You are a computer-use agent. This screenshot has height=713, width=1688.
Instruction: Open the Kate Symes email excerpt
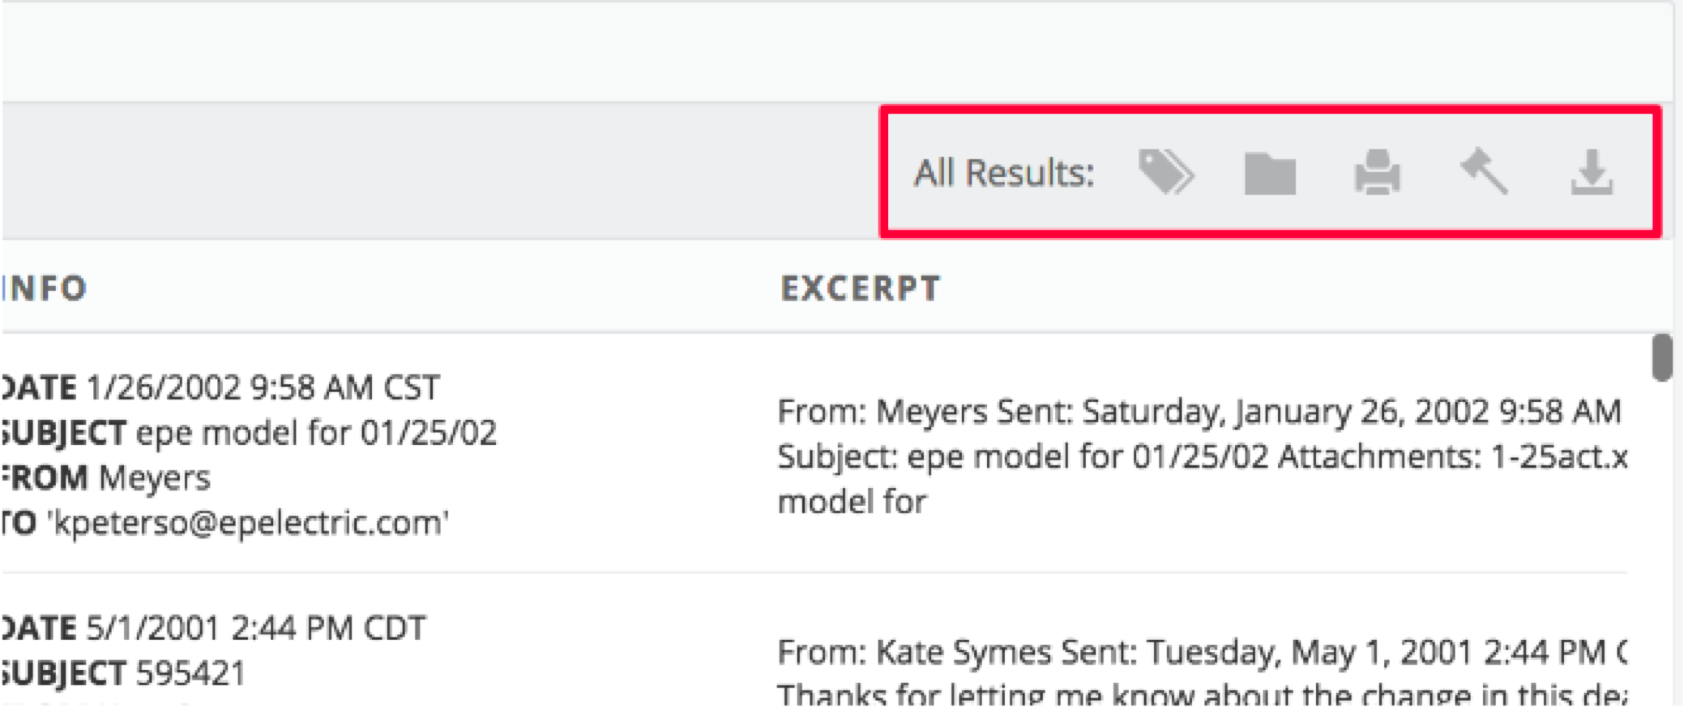(1202, 672)
